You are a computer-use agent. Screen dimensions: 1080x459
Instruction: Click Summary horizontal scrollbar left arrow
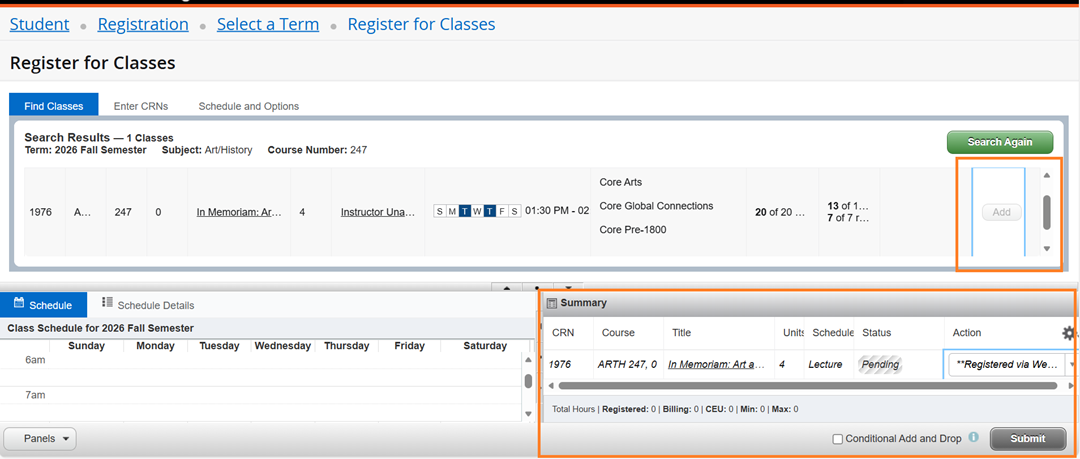(552, 385)
